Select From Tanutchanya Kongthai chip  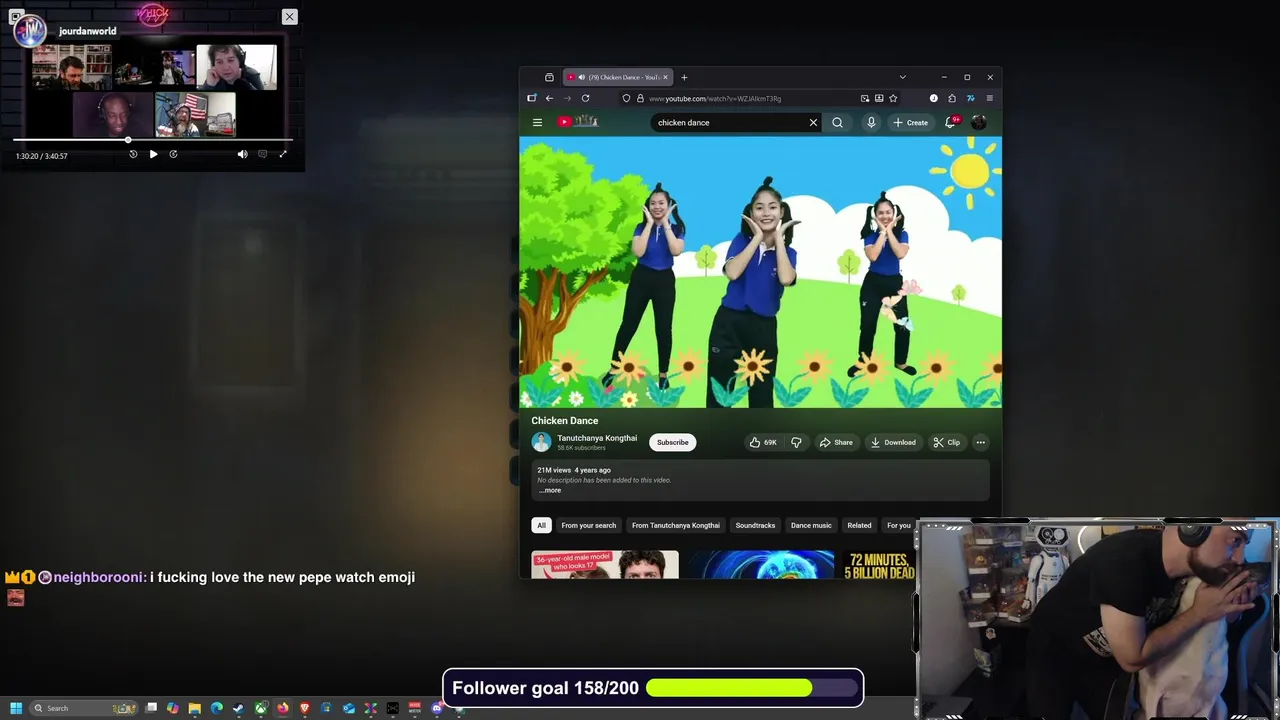676,525
